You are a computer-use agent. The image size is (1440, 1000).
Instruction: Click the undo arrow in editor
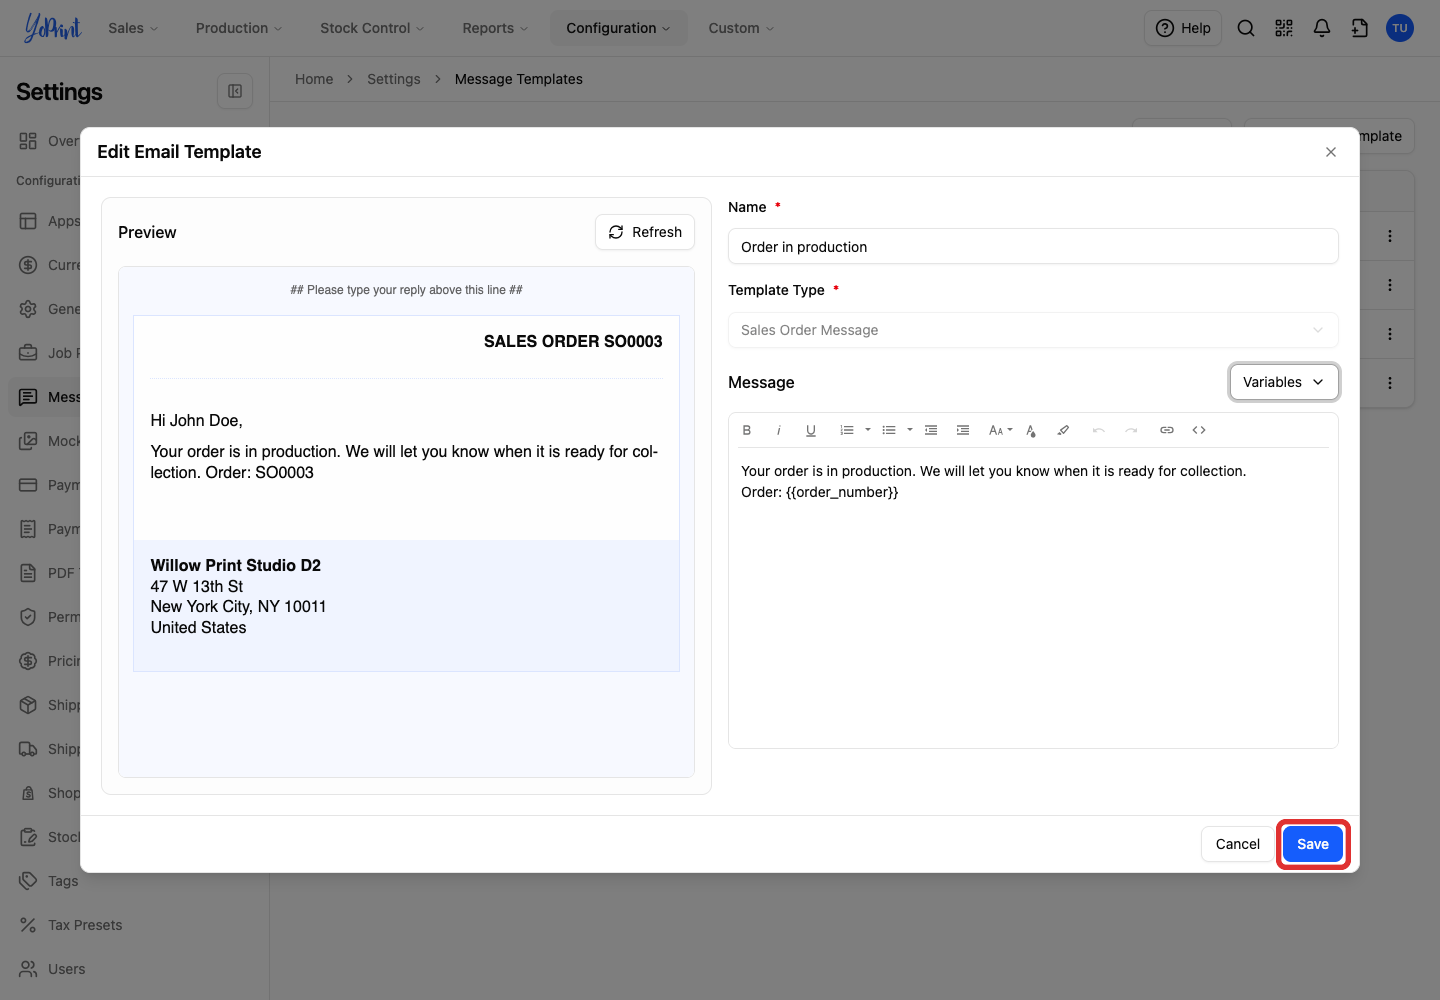[1099, 430]
